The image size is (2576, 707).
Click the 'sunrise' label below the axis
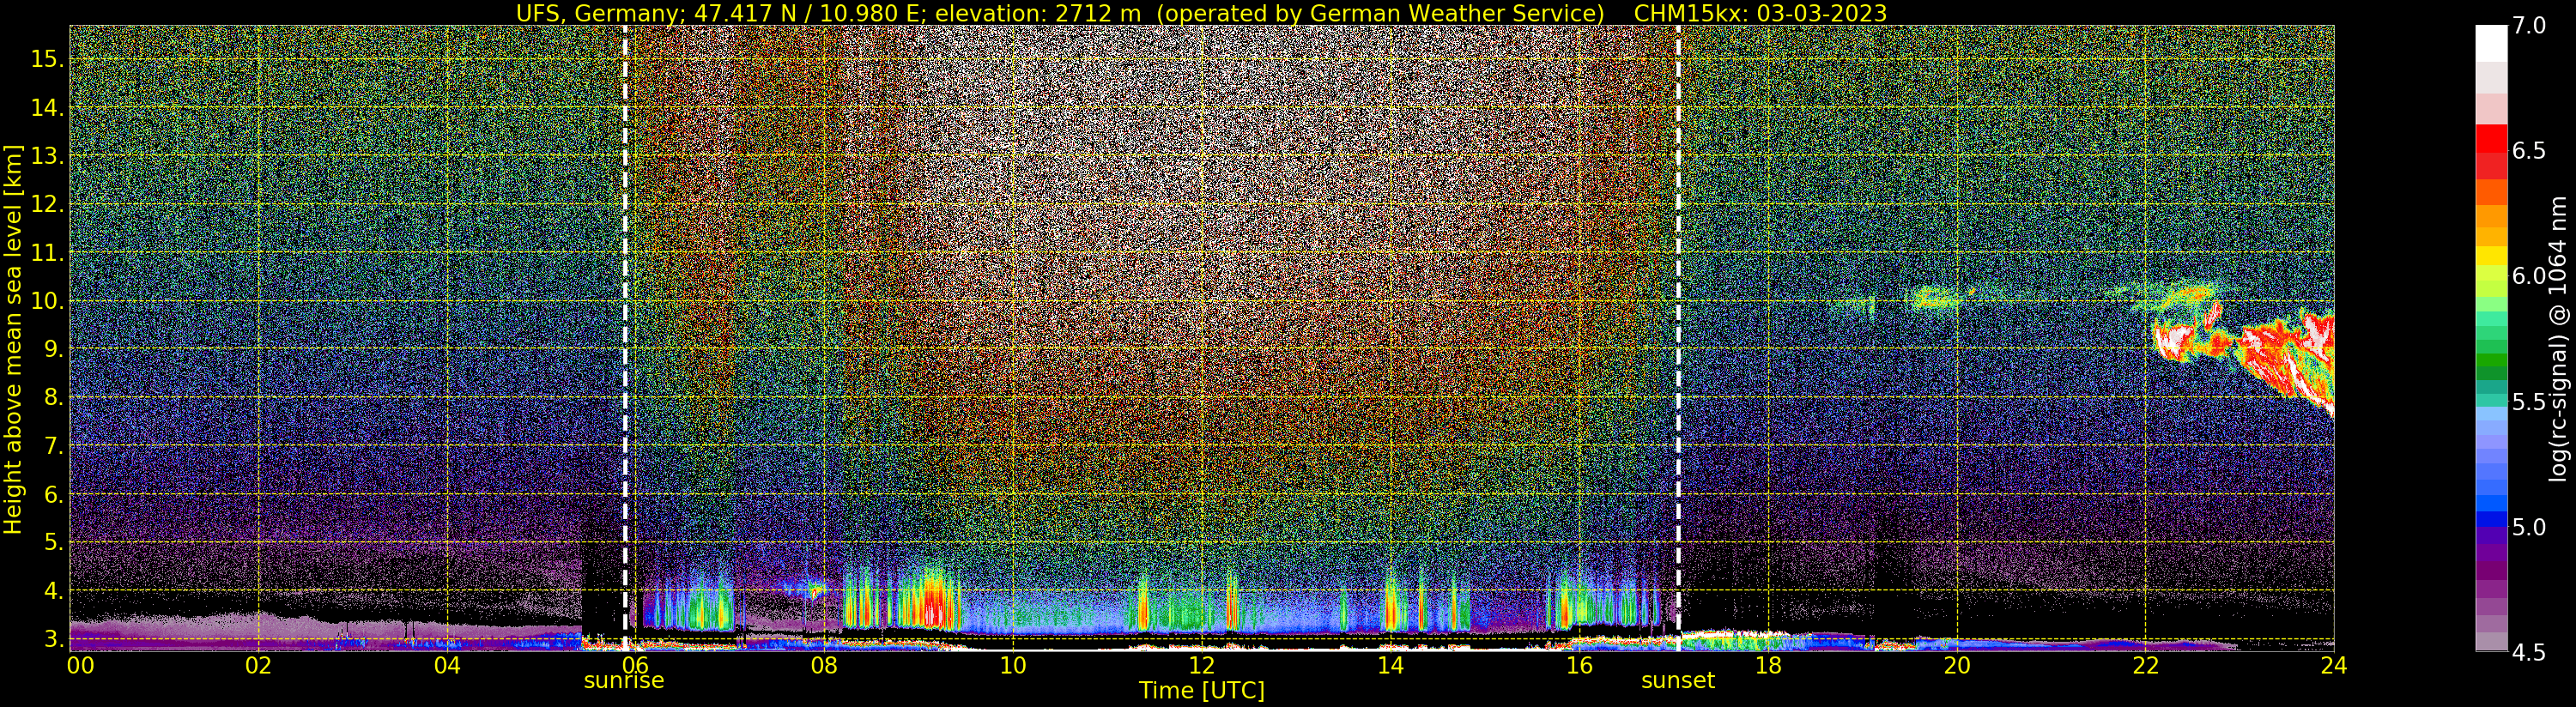(624, 681)
